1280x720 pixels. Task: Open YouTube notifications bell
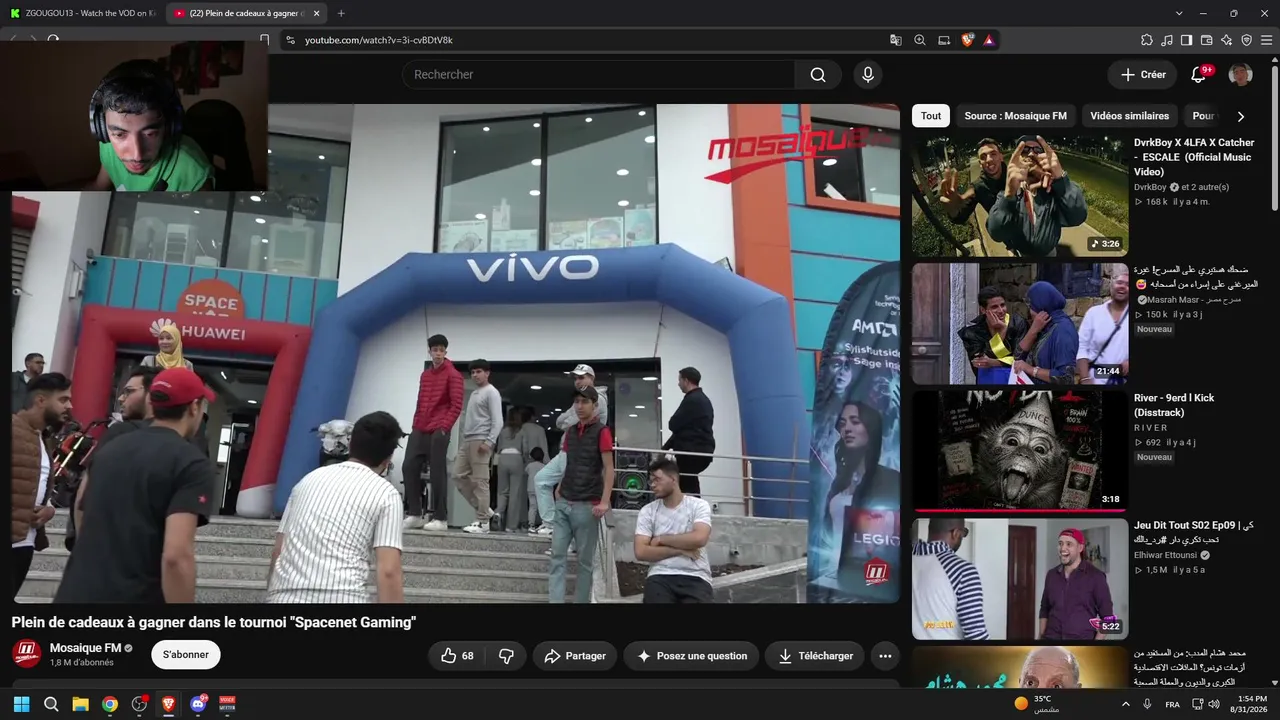coord(1198,75)
